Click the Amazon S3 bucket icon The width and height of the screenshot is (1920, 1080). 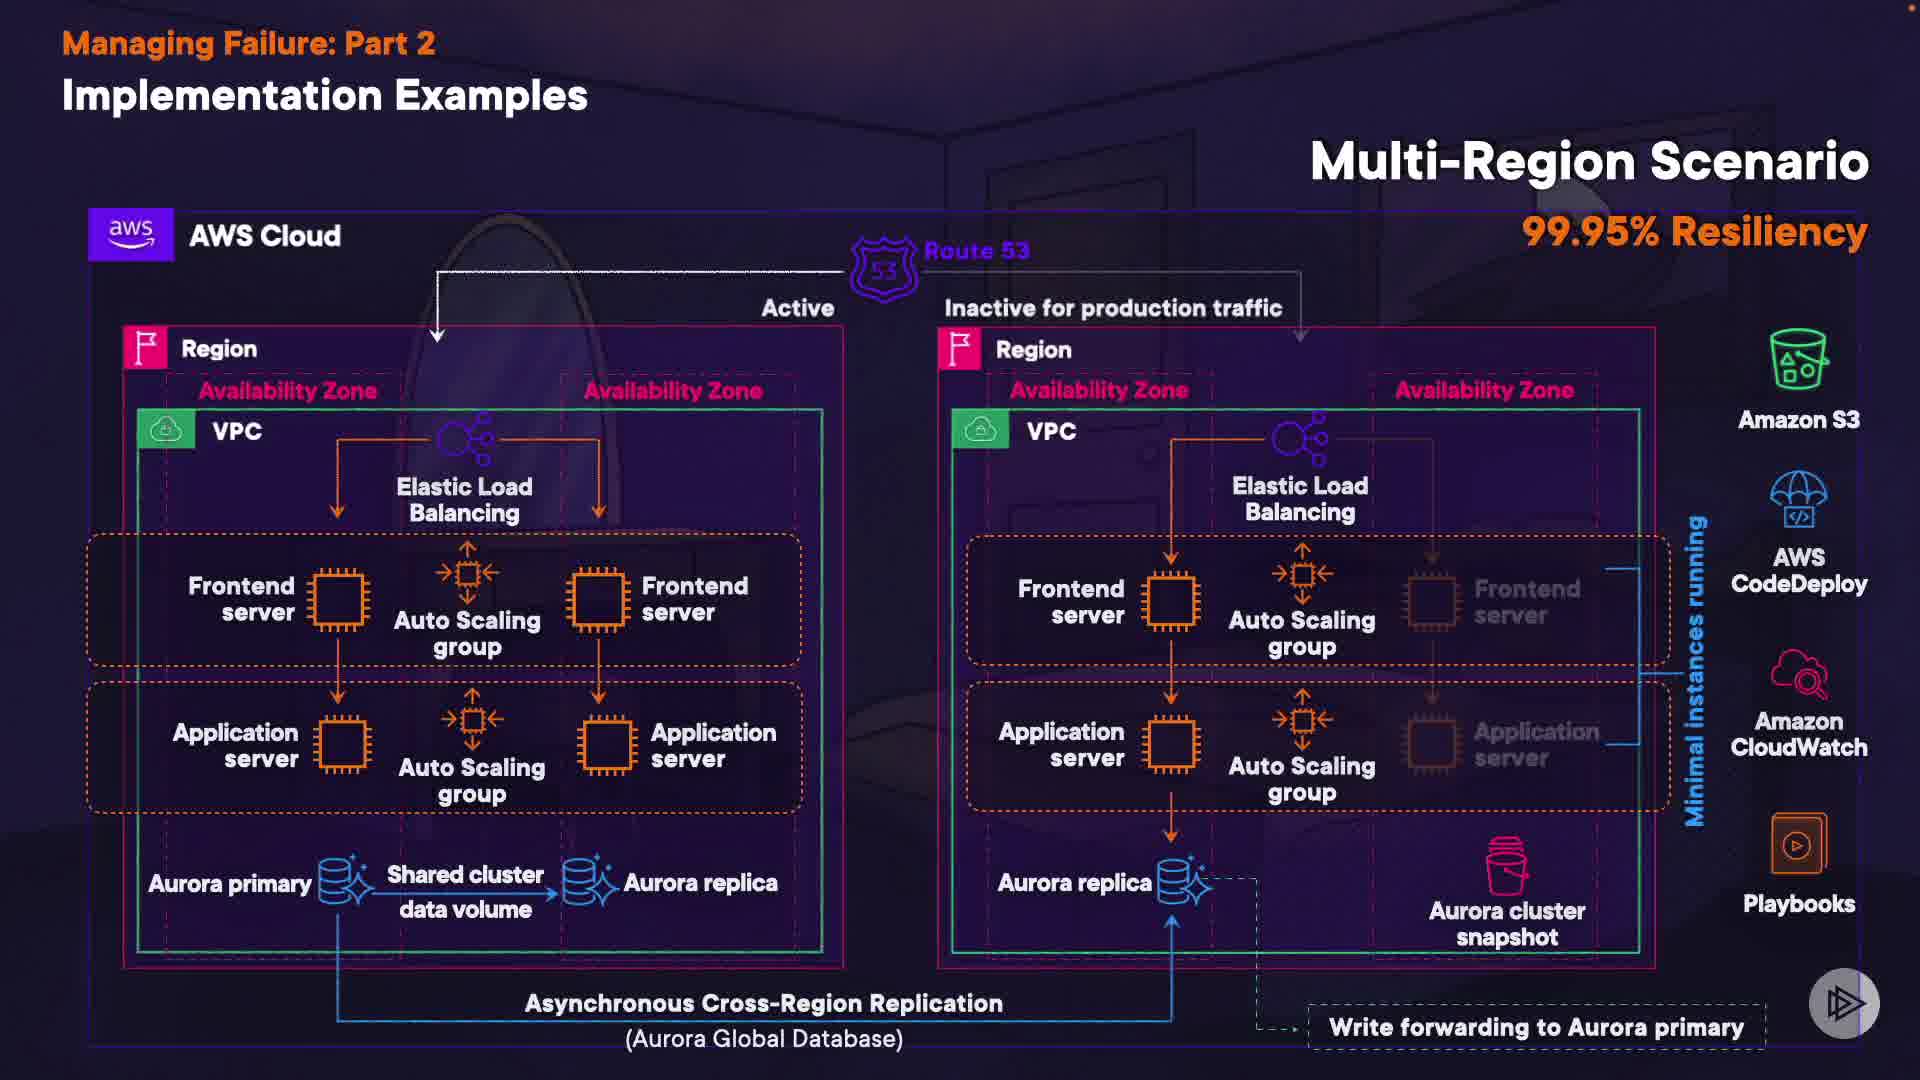[1798, 360]
